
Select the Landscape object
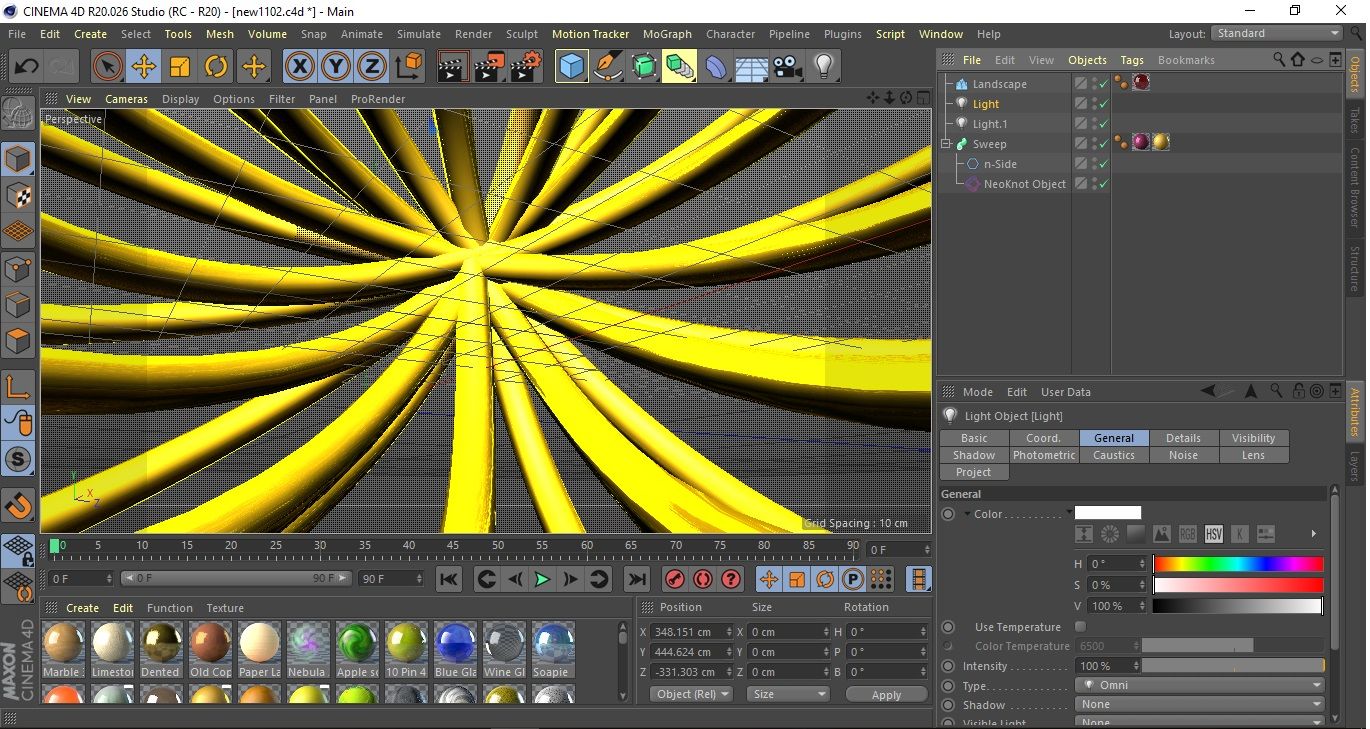(999, 84)
